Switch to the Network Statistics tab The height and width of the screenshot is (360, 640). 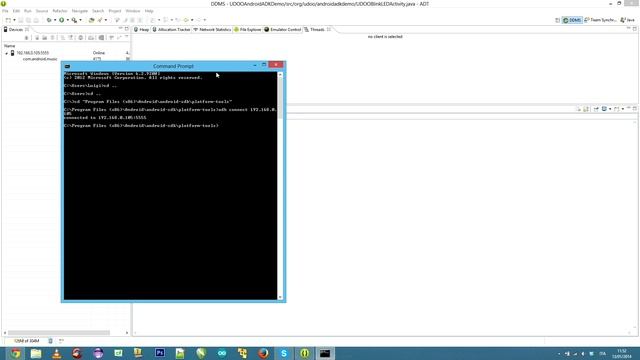pos(212,29)
